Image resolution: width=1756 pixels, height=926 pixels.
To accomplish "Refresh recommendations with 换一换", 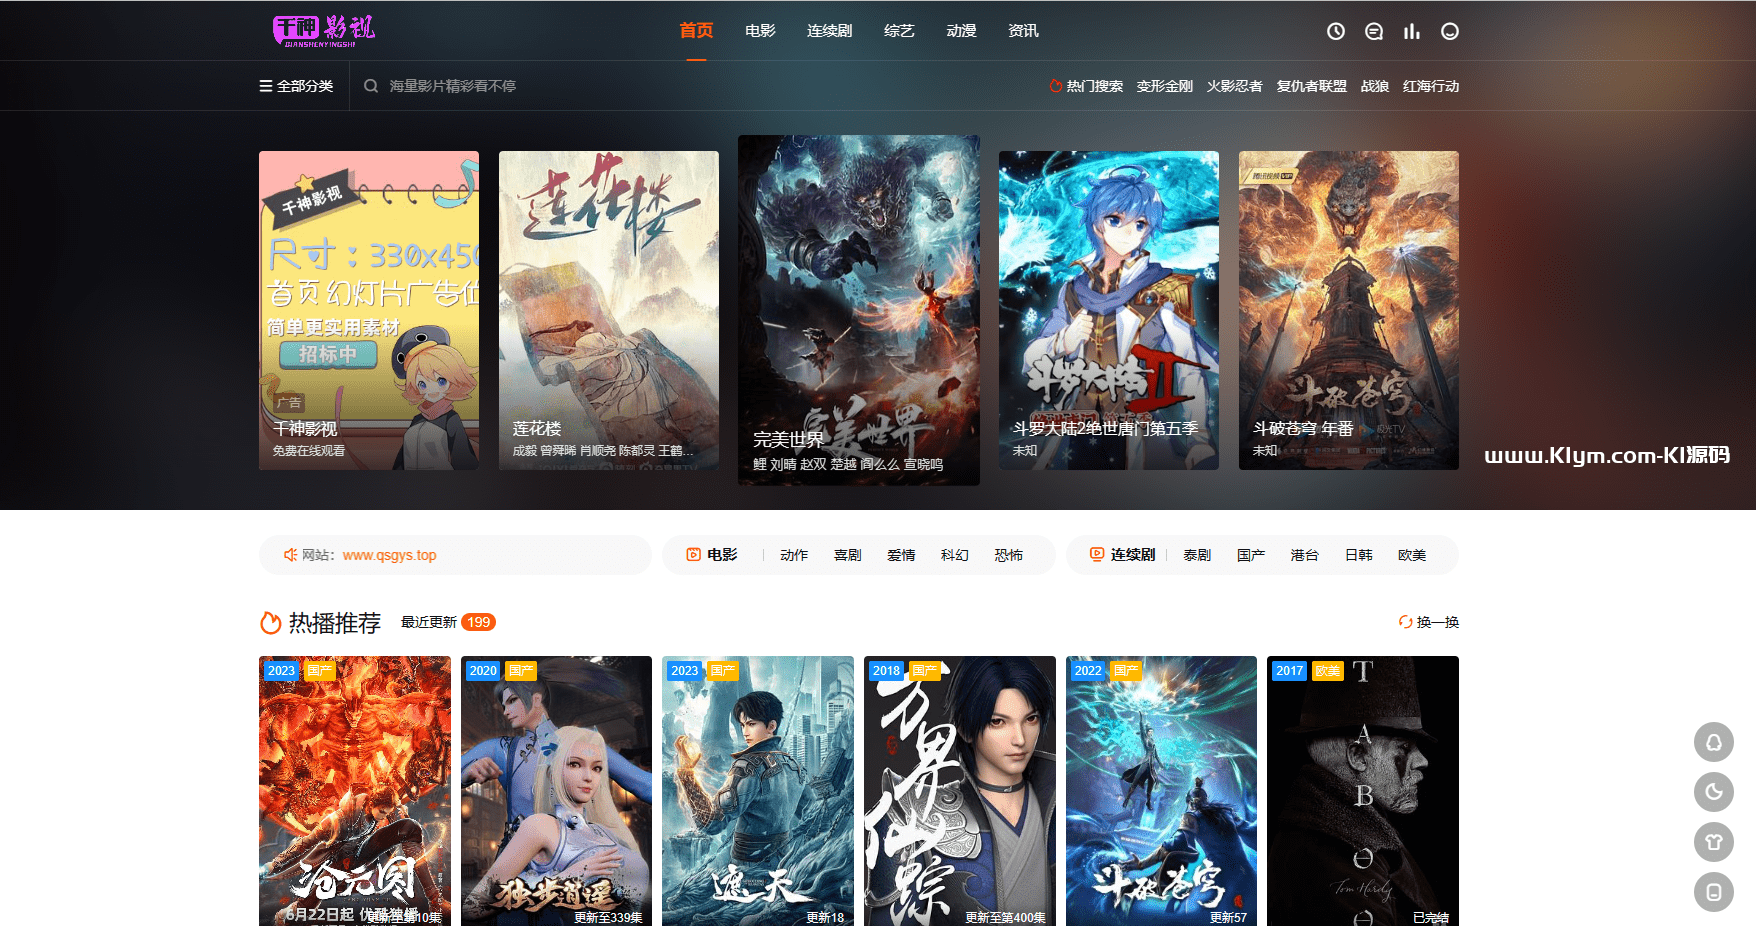I will [1429, 622].
